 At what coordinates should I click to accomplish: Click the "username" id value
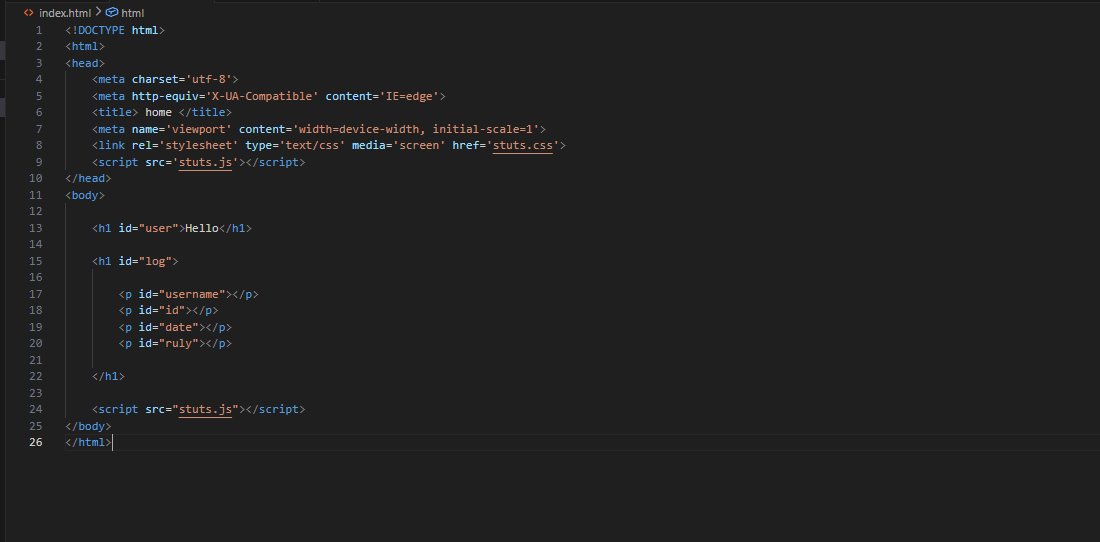tap(192, 294)
